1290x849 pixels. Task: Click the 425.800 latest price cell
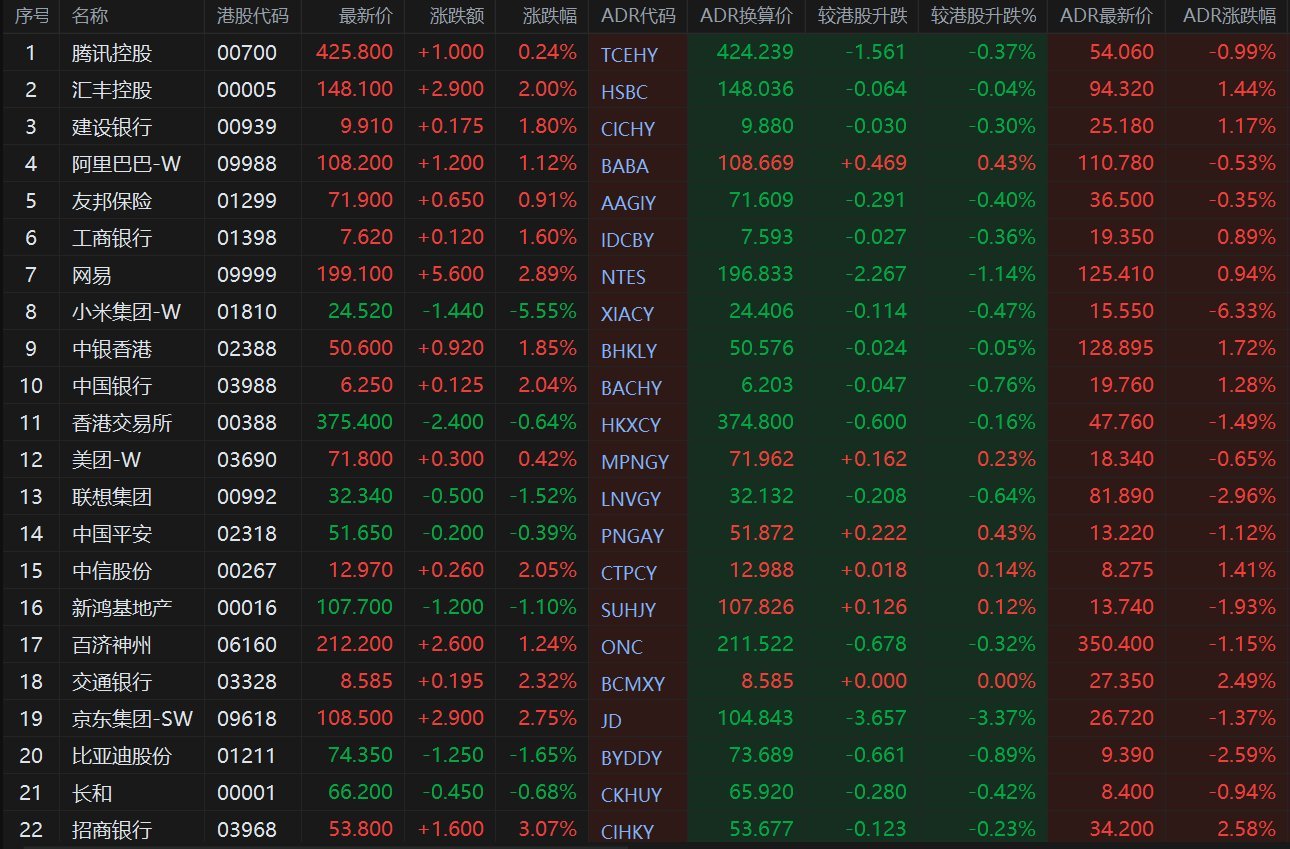354,52
